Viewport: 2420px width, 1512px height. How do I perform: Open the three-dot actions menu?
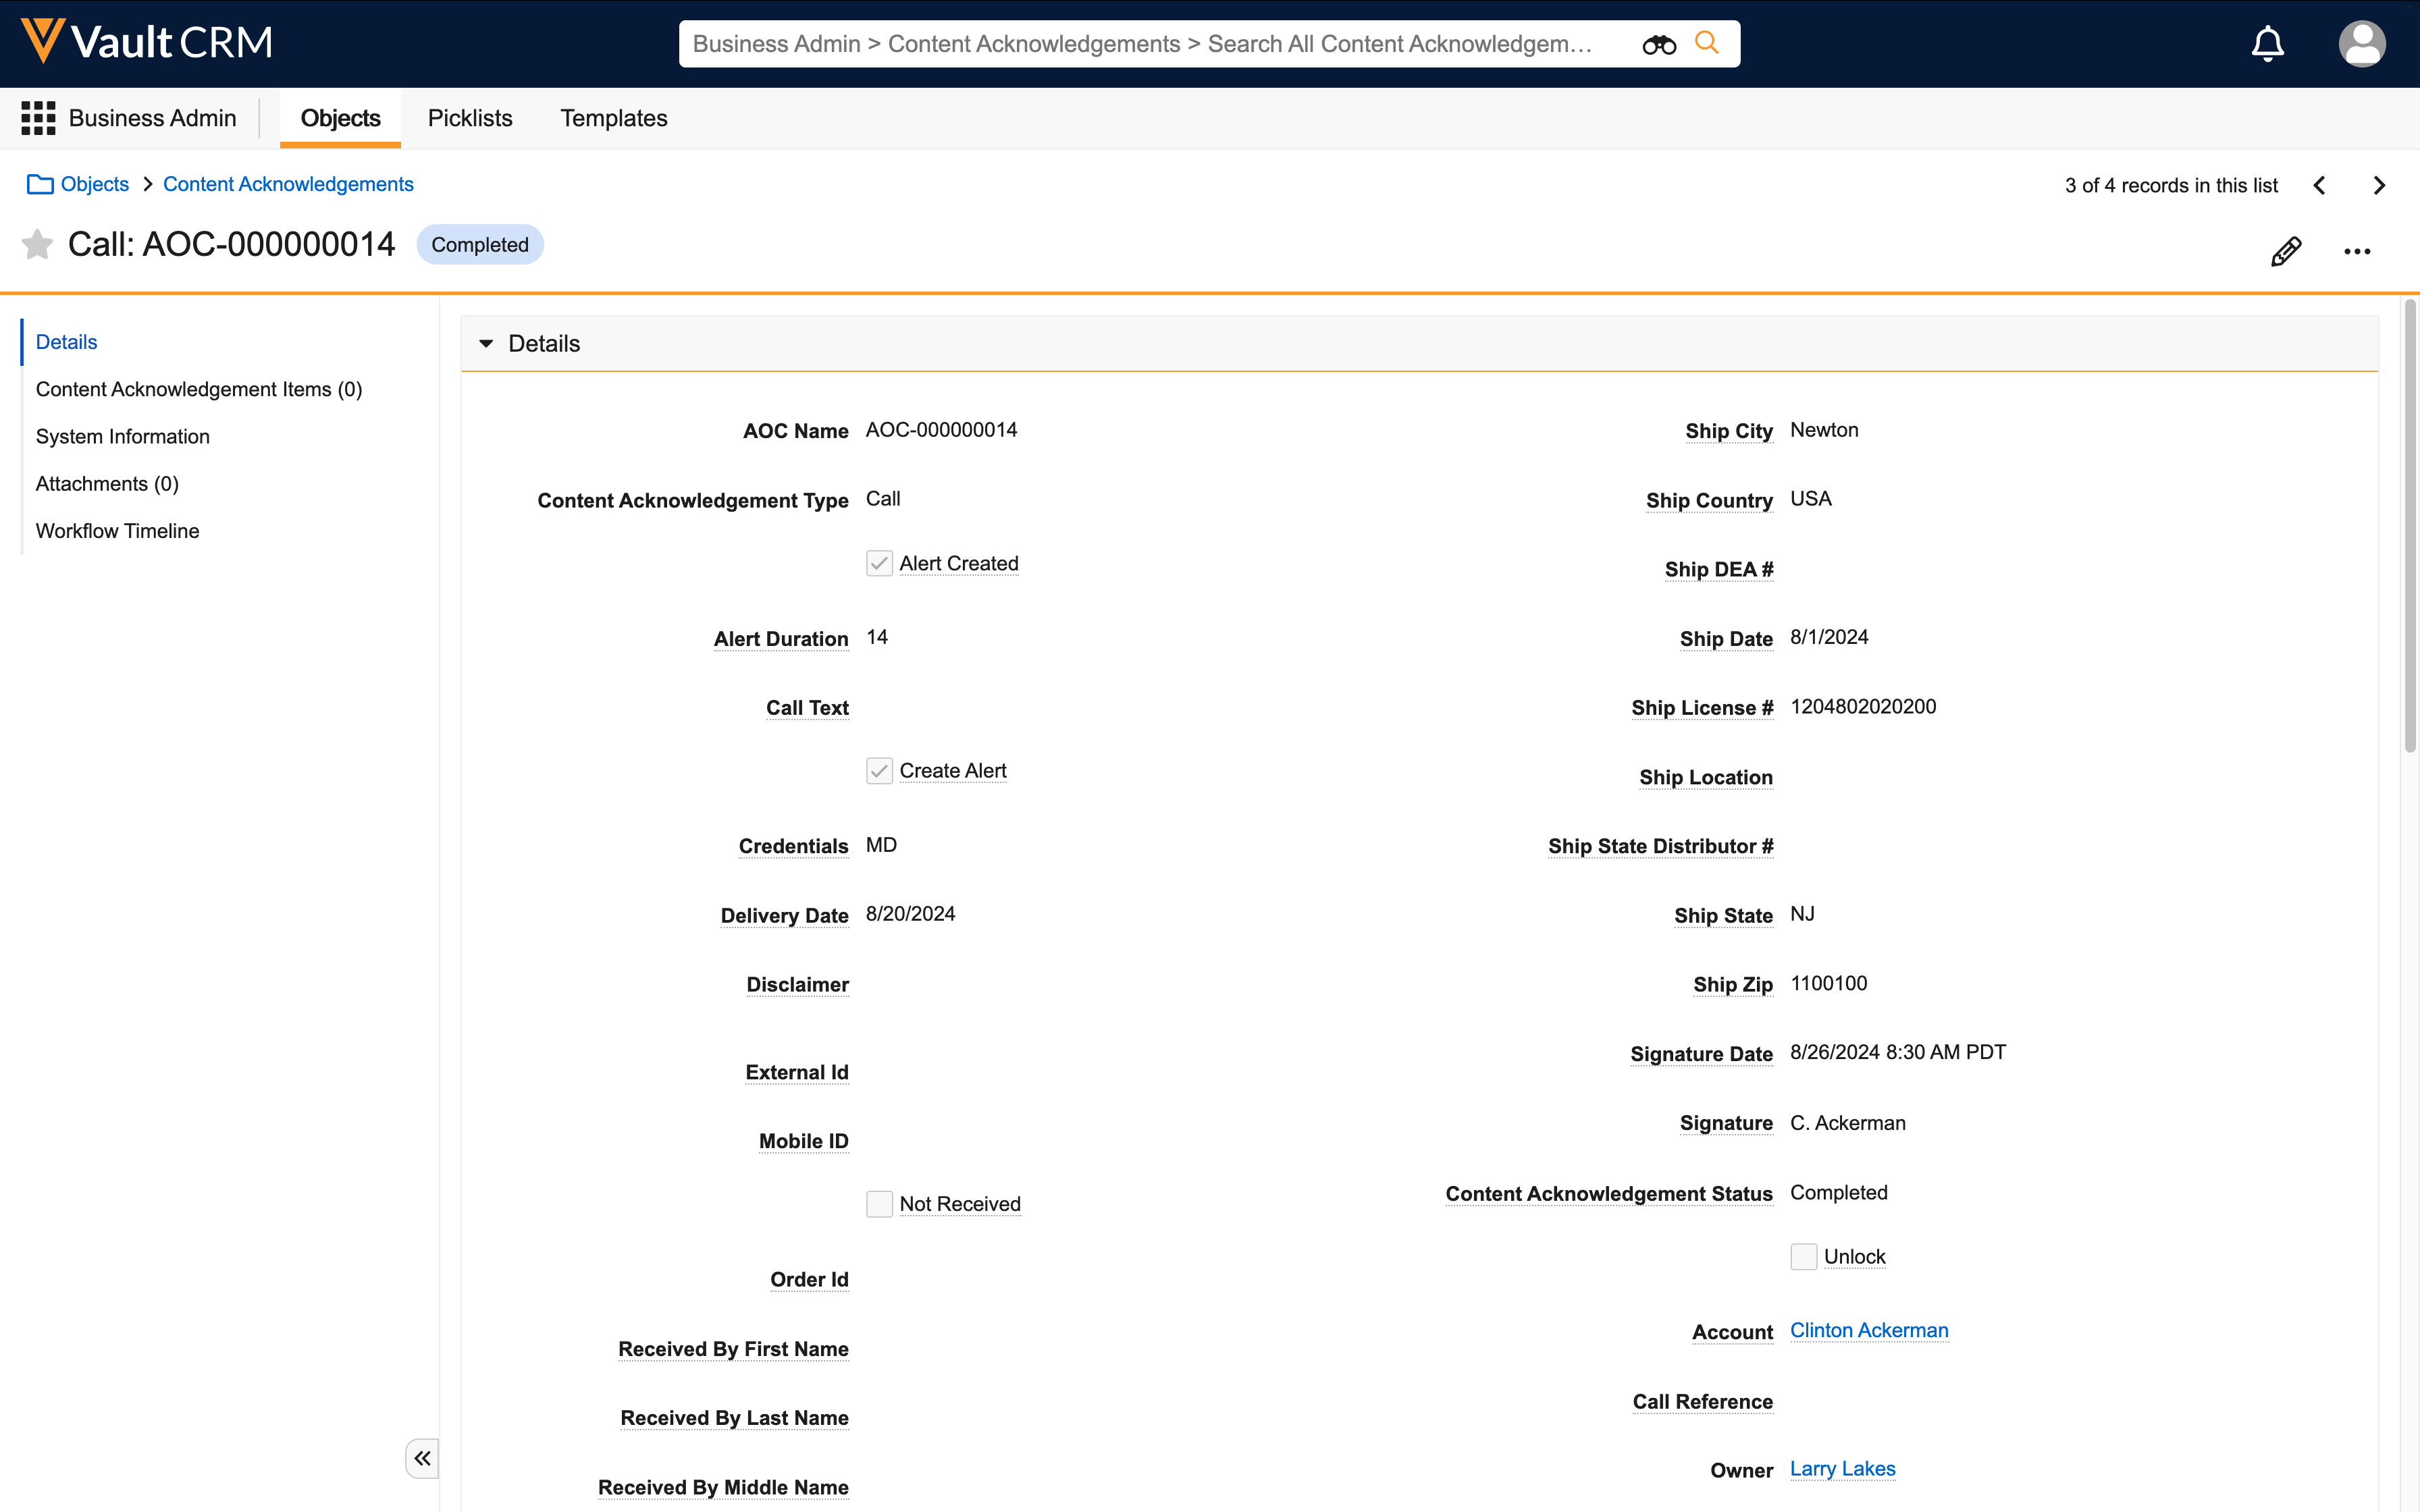pos(2357,251)
